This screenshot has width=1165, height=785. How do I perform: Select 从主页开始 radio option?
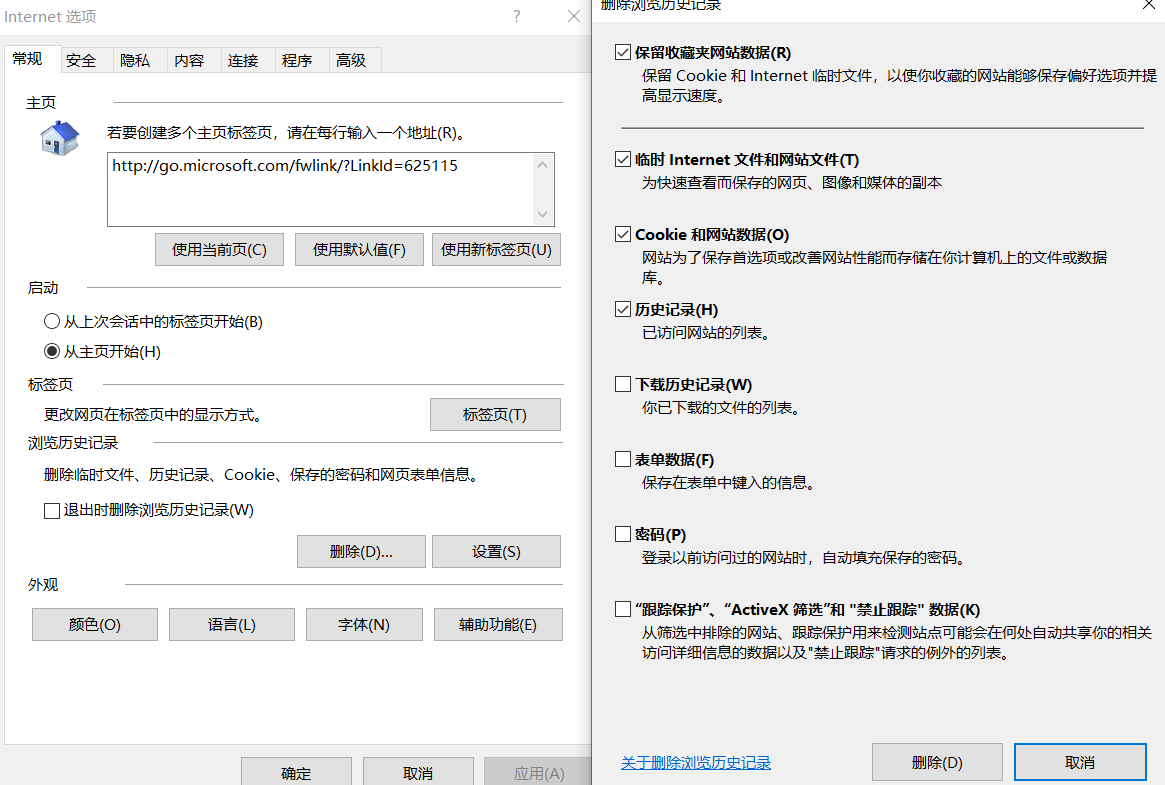click(x=52, y=352)
